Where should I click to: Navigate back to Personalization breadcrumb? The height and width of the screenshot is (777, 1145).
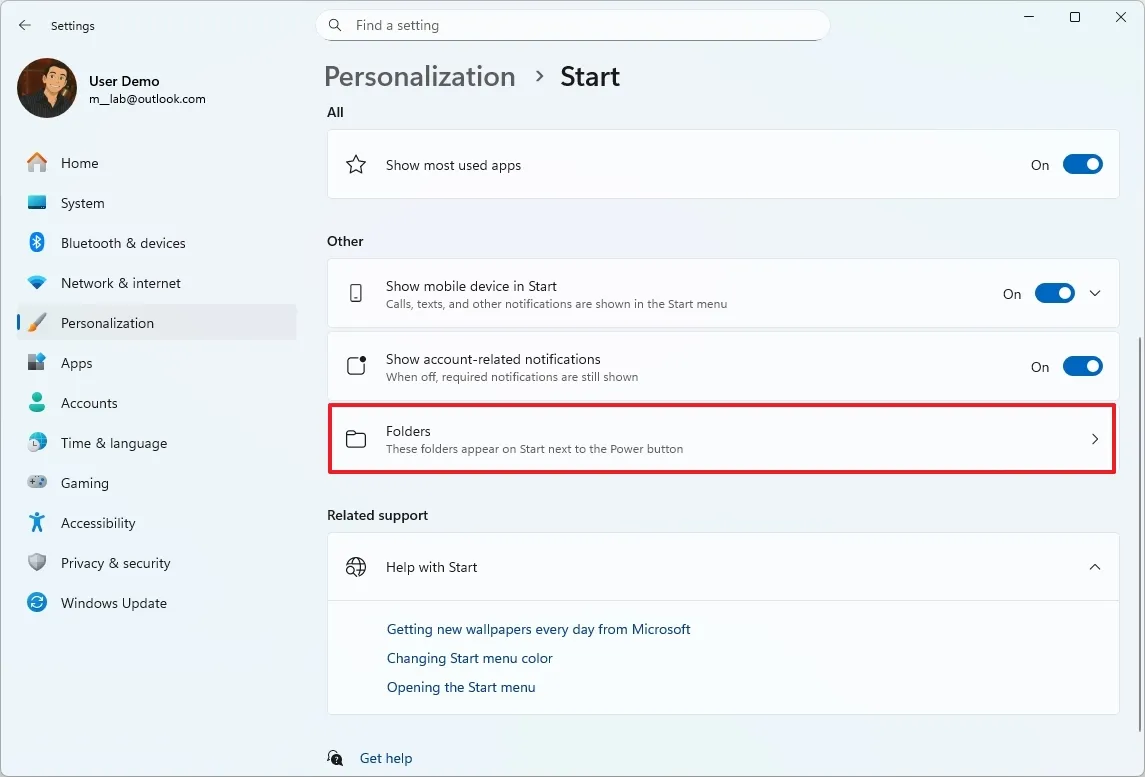(419, 76)
